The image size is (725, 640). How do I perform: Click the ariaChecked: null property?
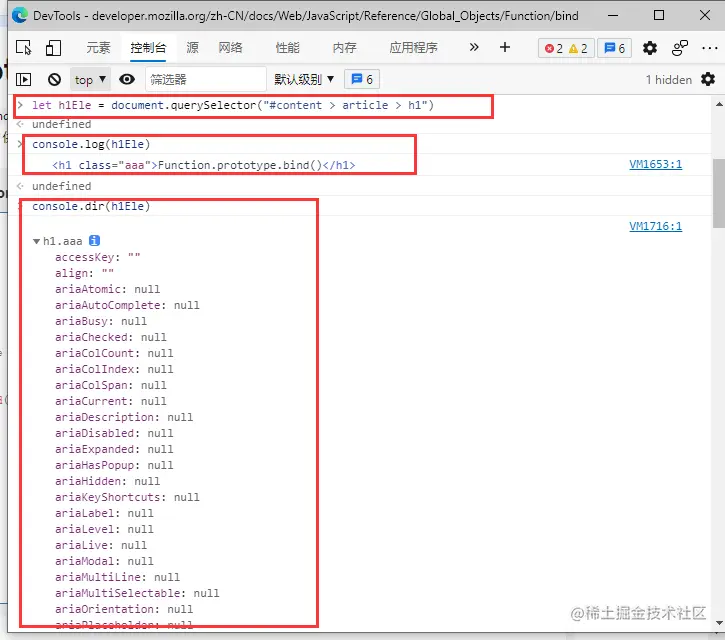[111, 337]
